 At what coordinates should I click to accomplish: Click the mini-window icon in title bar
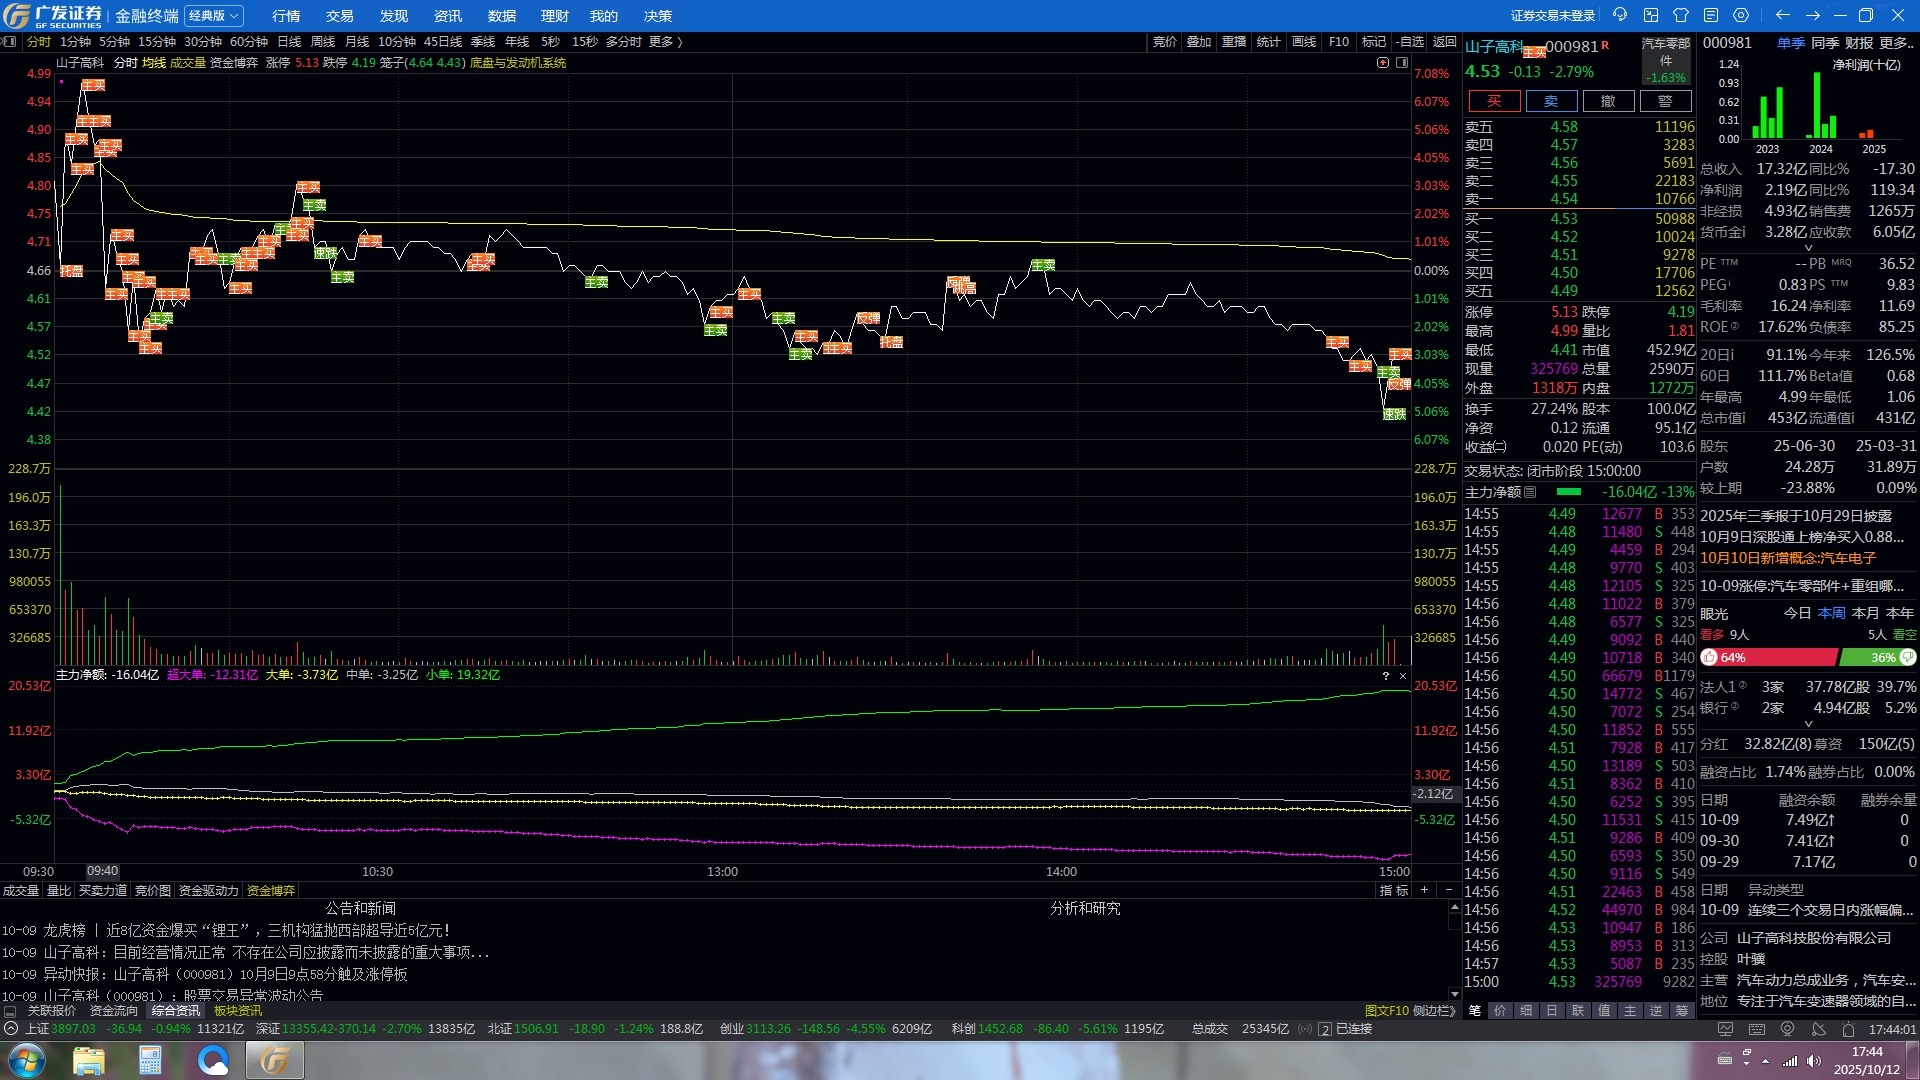pos(1651,15)
